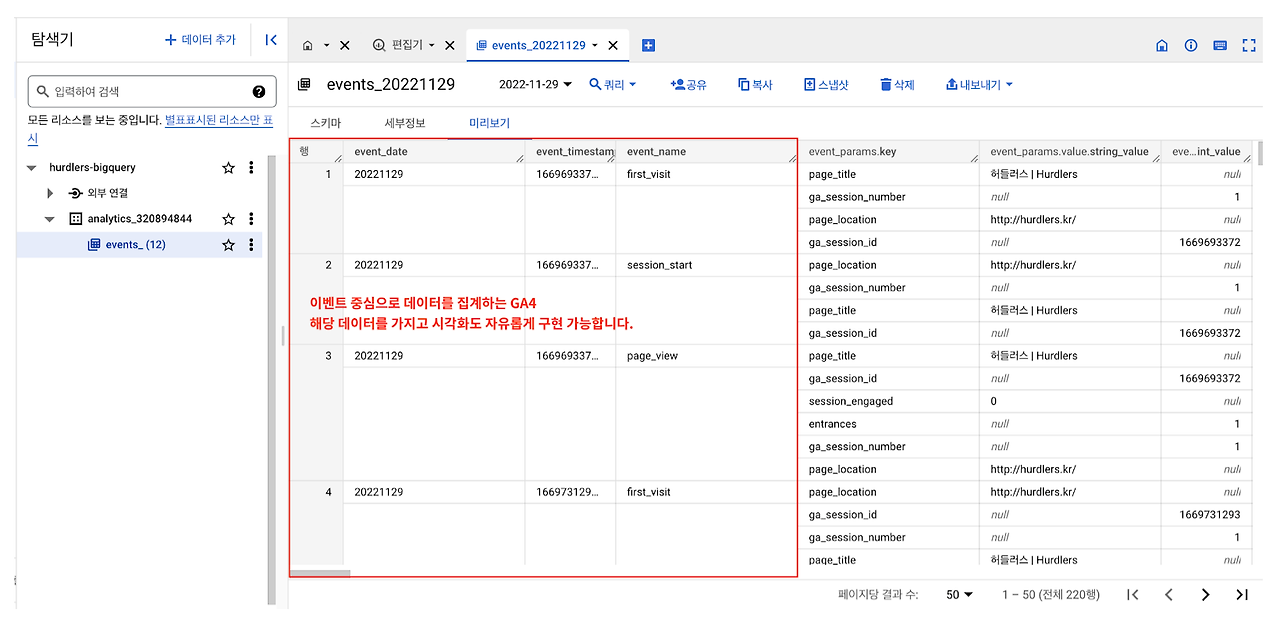Go to the first results page

click(x=1132, y=594)
